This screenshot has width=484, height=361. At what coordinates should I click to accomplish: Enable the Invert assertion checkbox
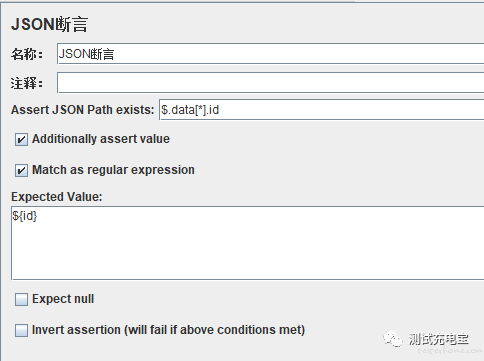[x=21, y=330]
